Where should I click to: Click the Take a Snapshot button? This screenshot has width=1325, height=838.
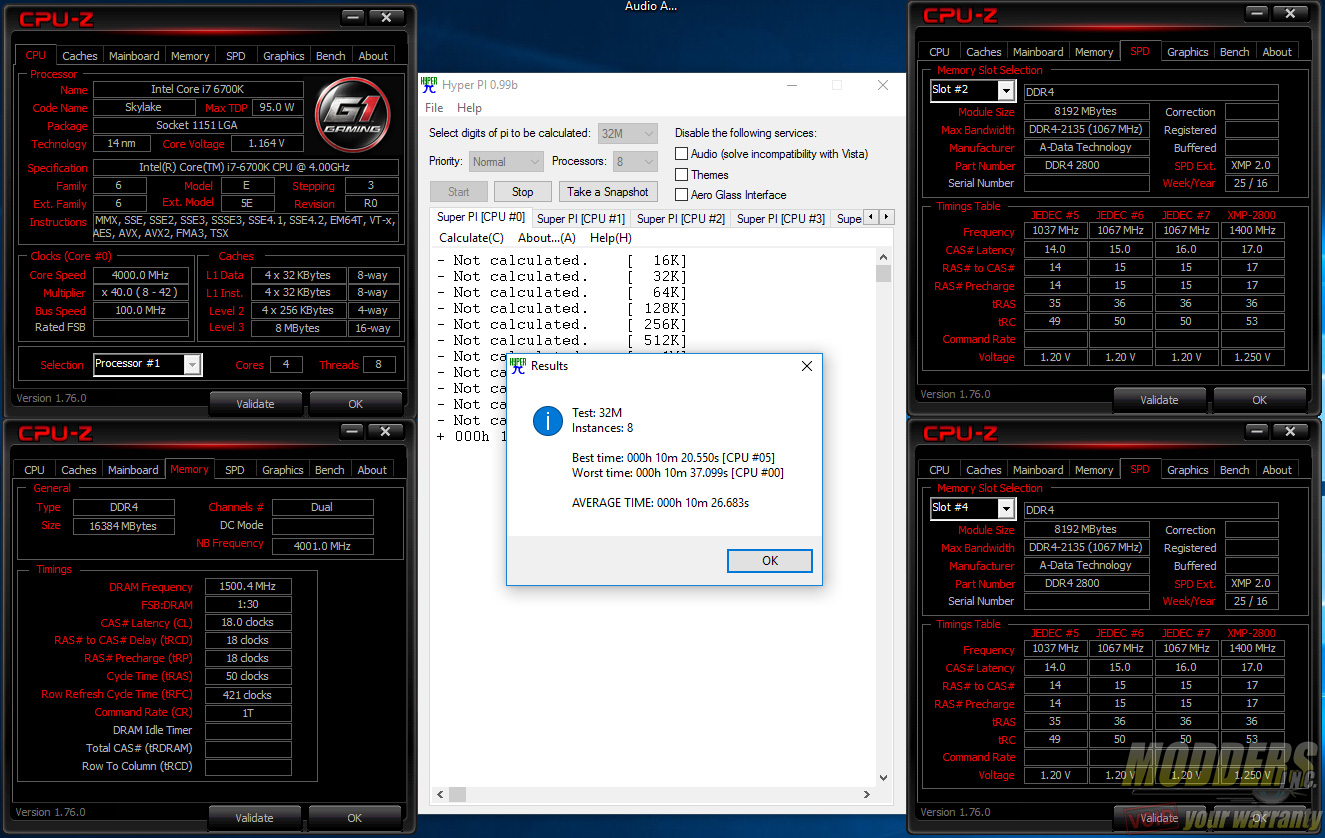(608, 192)
